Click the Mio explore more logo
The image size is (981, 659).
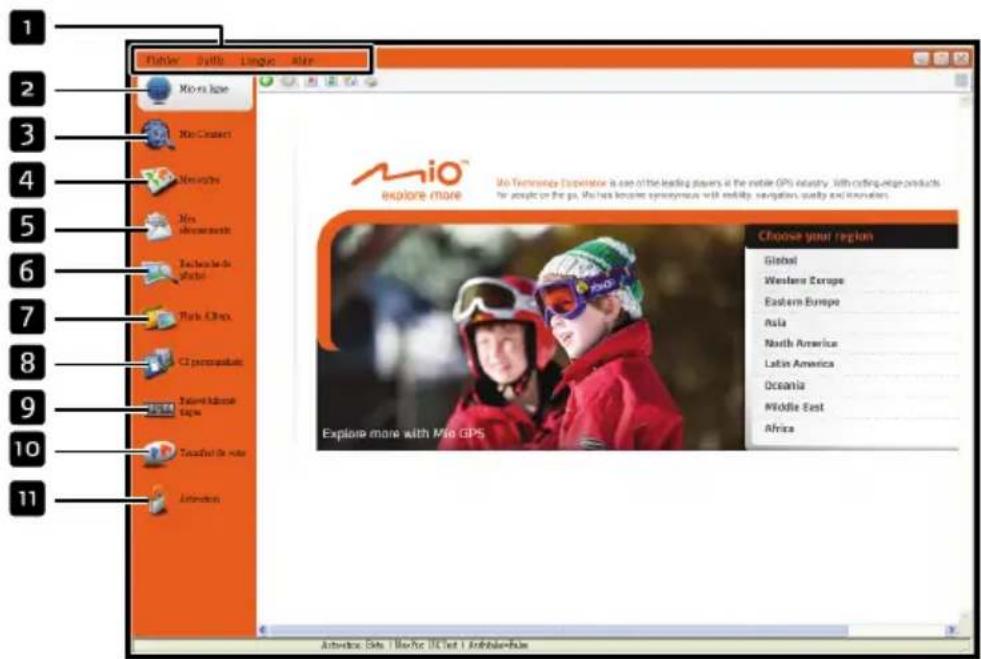410,180
